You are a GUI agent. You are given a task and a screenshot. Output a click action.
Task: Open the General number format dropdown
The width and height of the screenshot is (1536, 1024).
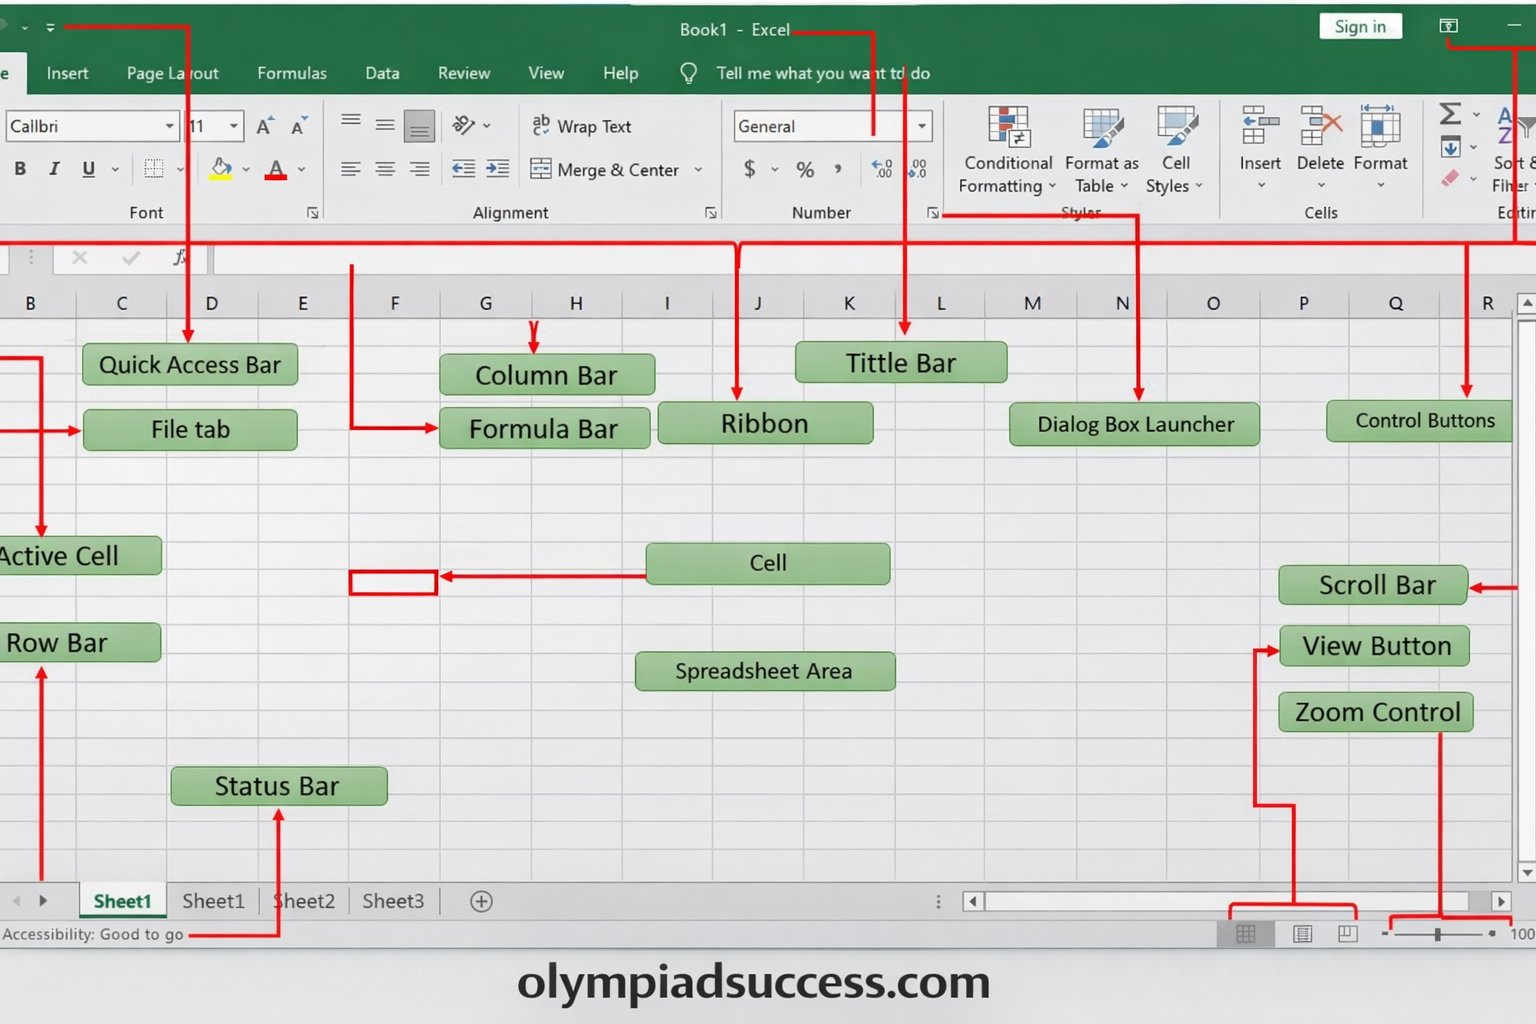coord(921,126)
